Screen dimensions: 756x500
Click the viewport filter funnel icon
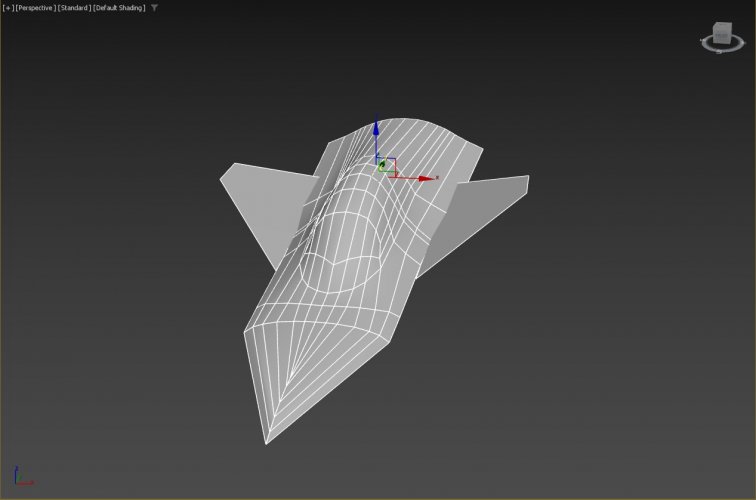click(x=154, y=8)
